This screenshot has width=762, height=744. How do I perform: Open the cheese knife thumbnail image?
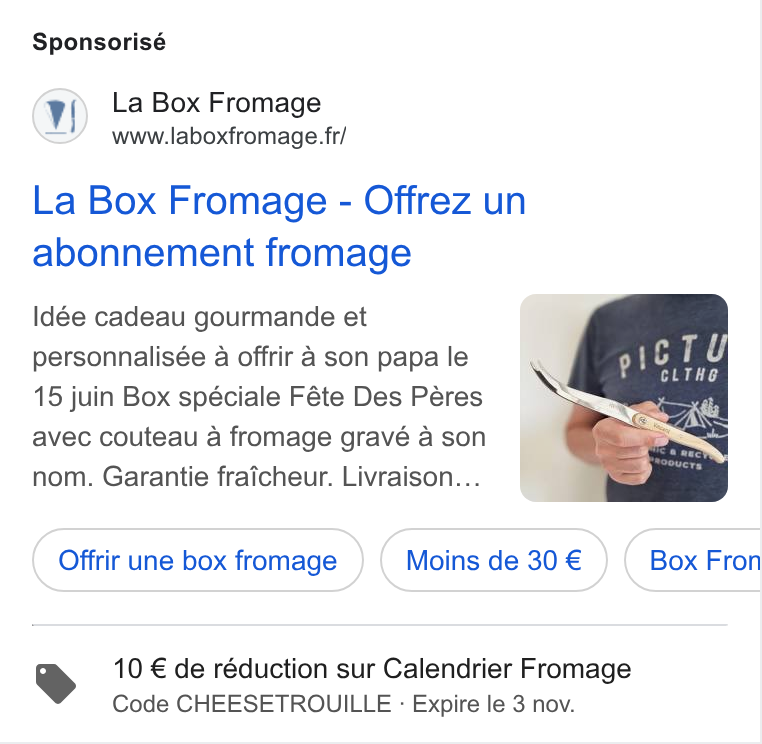[623, 398]
